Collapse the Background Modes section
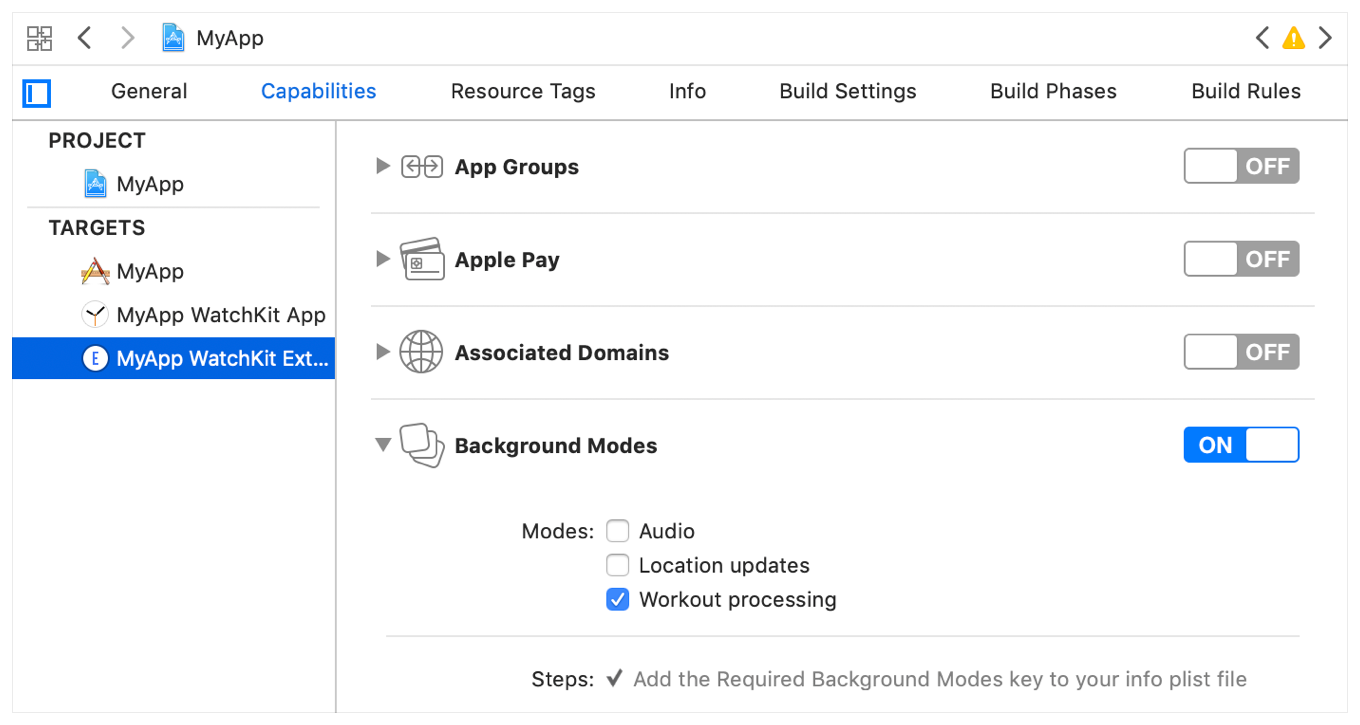This screenshot has height=725, width=1360. coord(382,446)
